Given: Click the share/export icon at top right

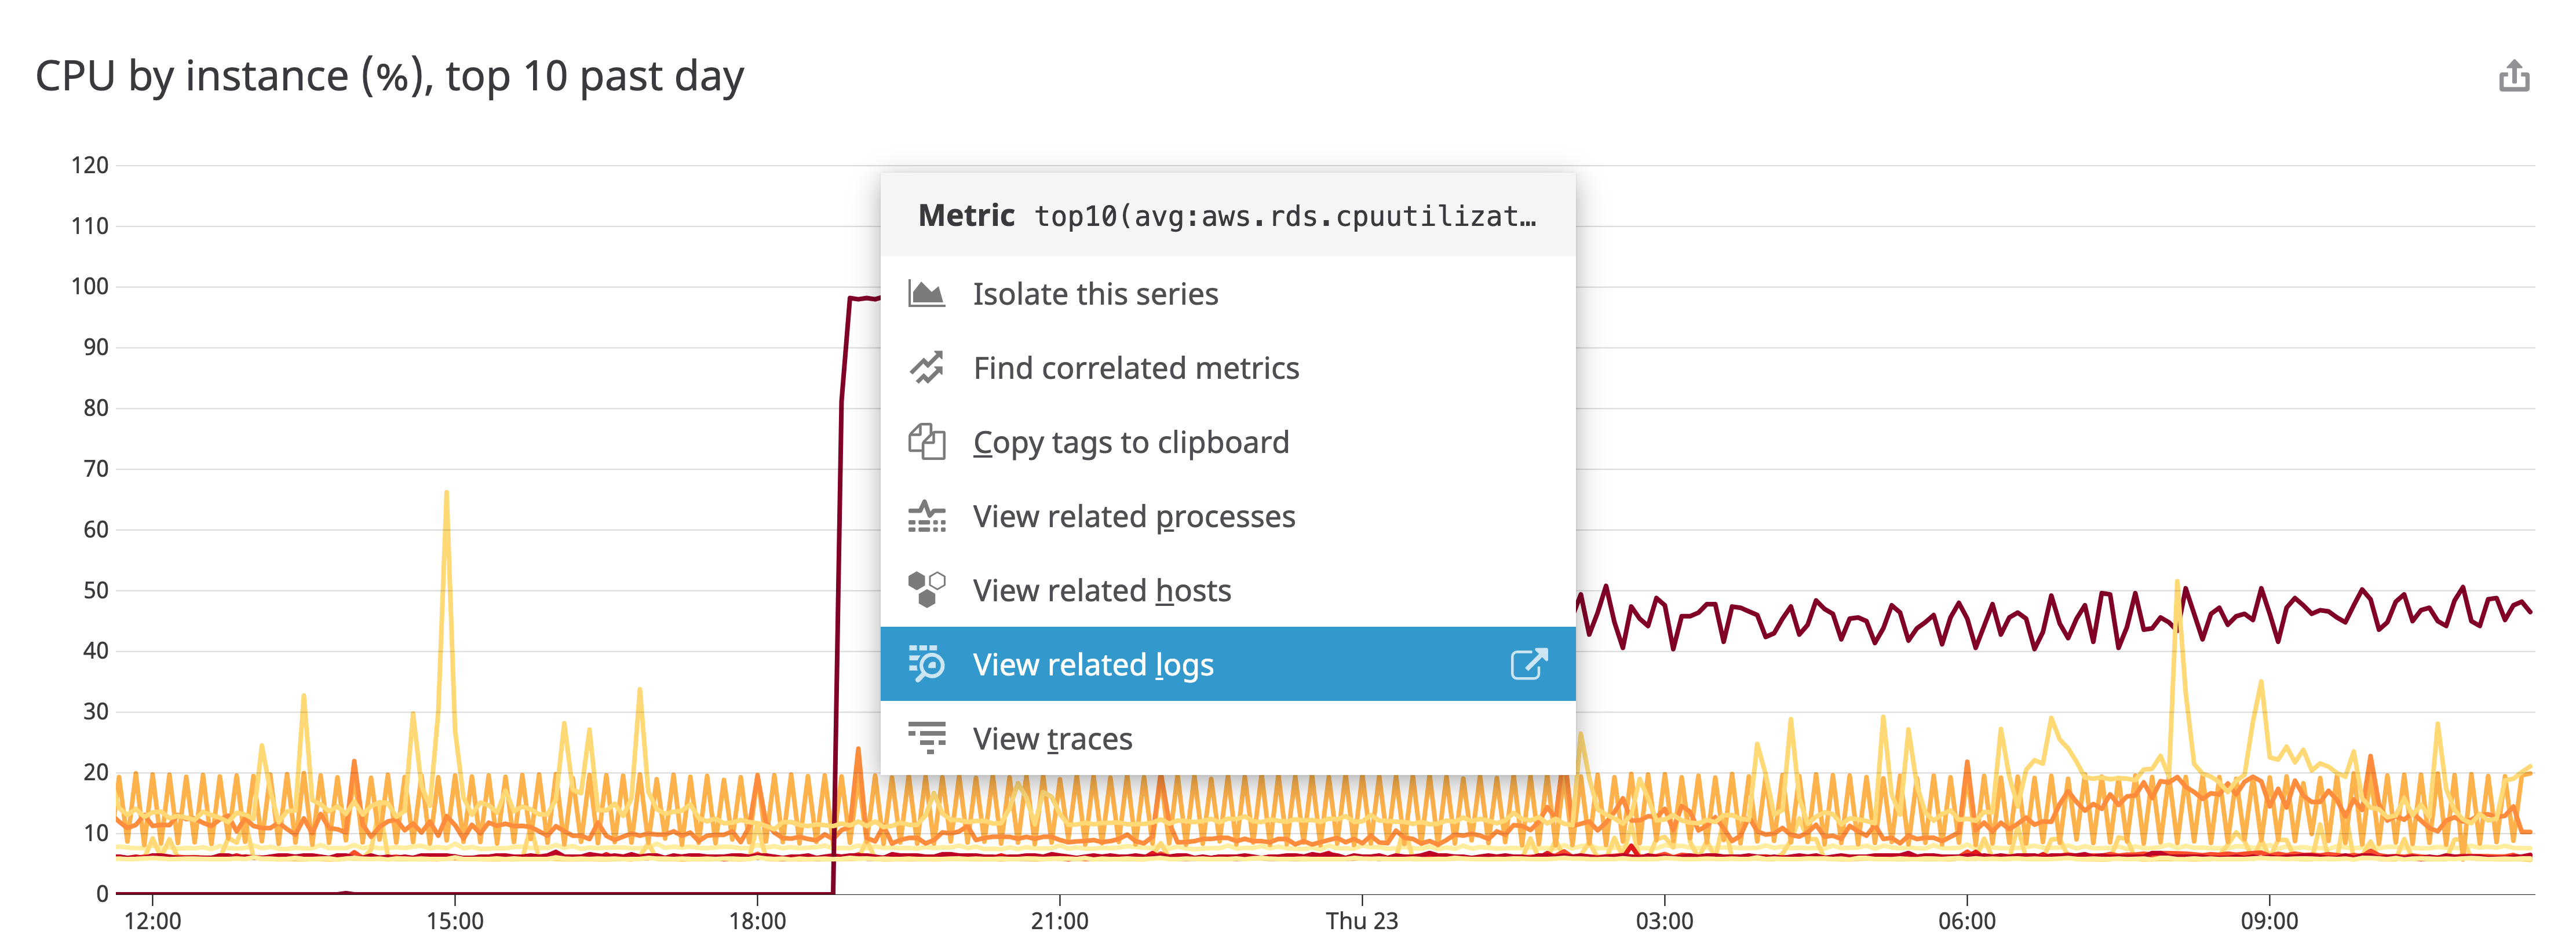Looking at the screenshot, I should pos(2515,75).
